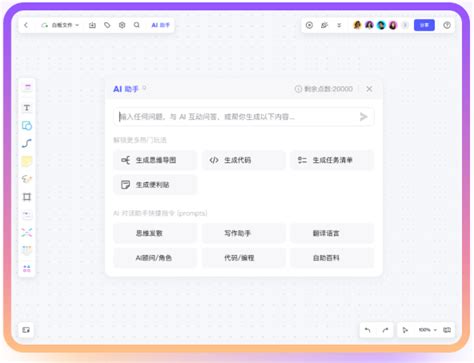Expand the collapse chevrons in top-right toolbar
This screenshot has height=363, width=474.
point(339,25)
